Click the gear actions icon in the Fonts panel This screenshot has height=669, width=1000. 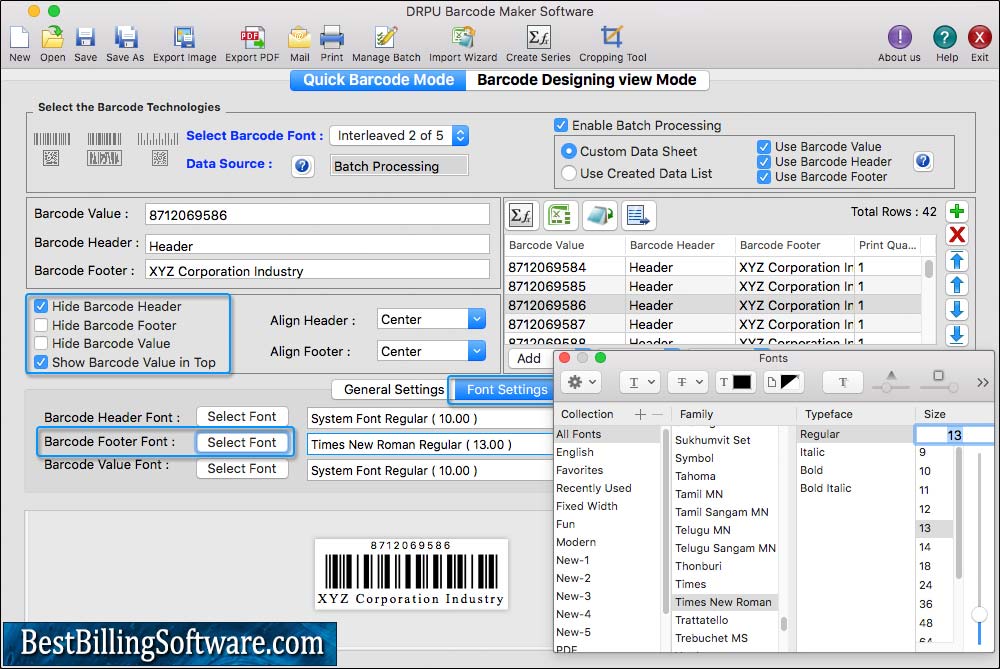coord(581,382)
